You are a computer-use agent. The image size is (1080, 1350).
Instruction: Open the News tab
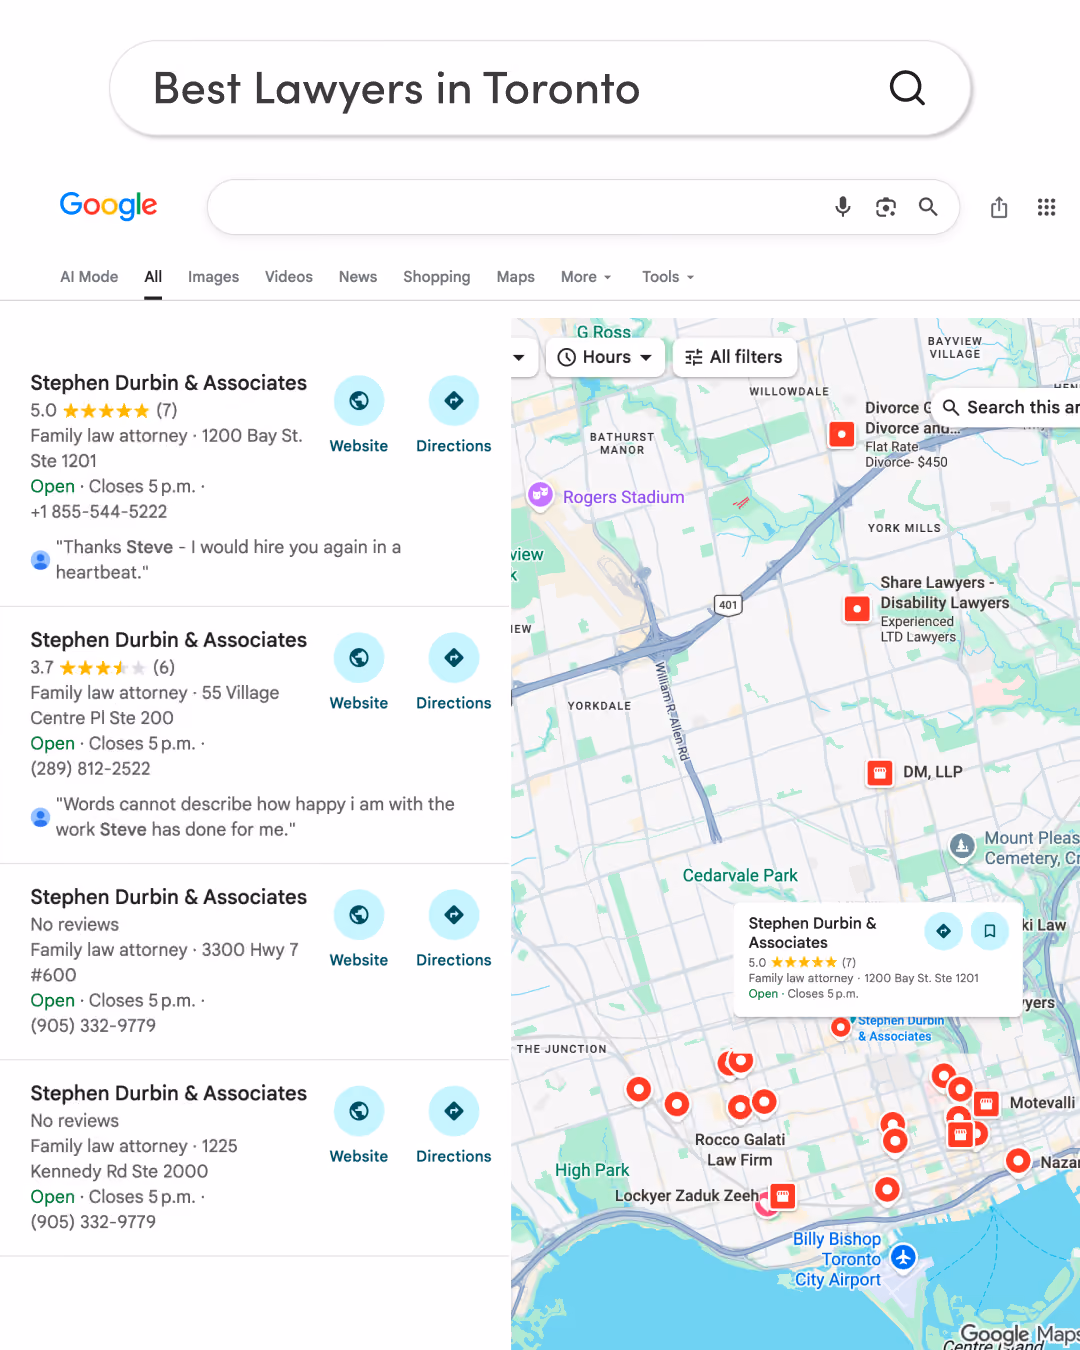click(x=358, y=277)
